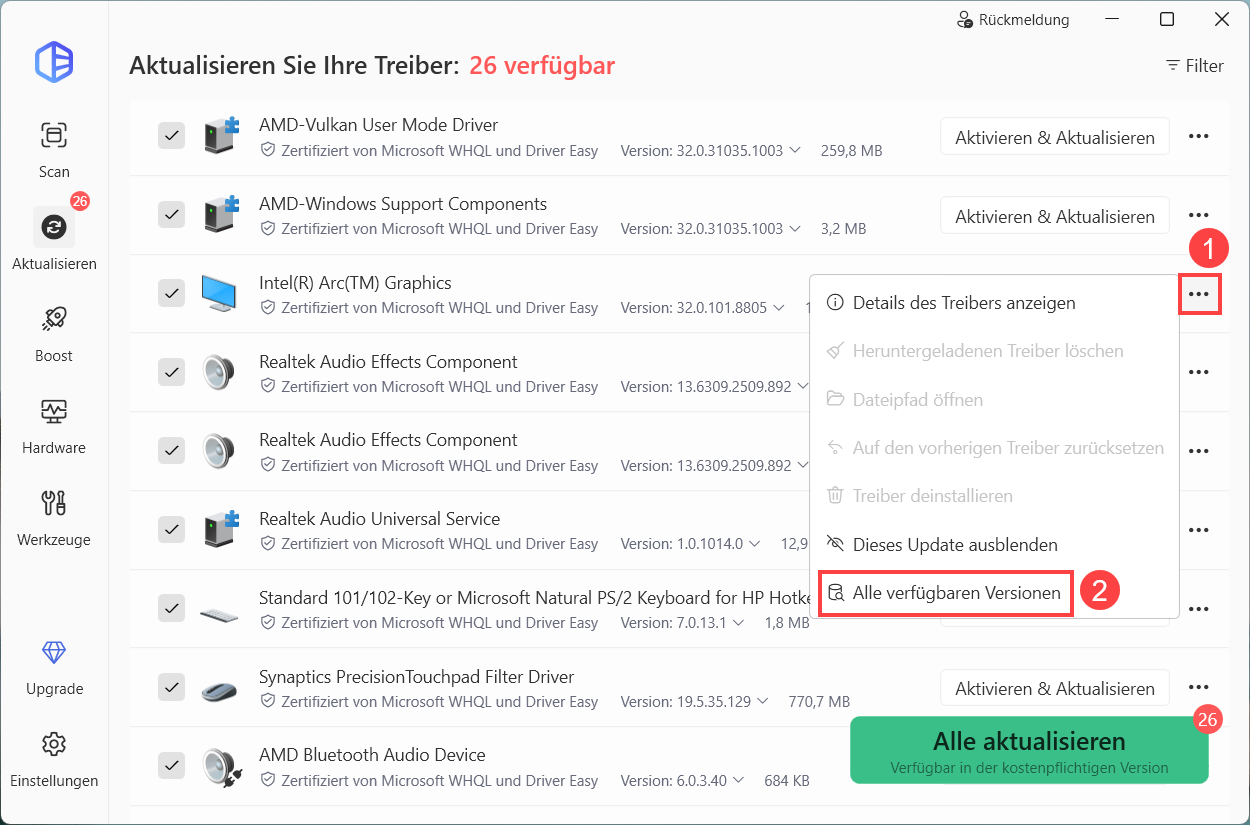Expand version dropdown for AMD-Vulkan User Mode Driver
The width and height of the screenshot is (1250, 825).
pyautogui.click(x=795, y=151)
